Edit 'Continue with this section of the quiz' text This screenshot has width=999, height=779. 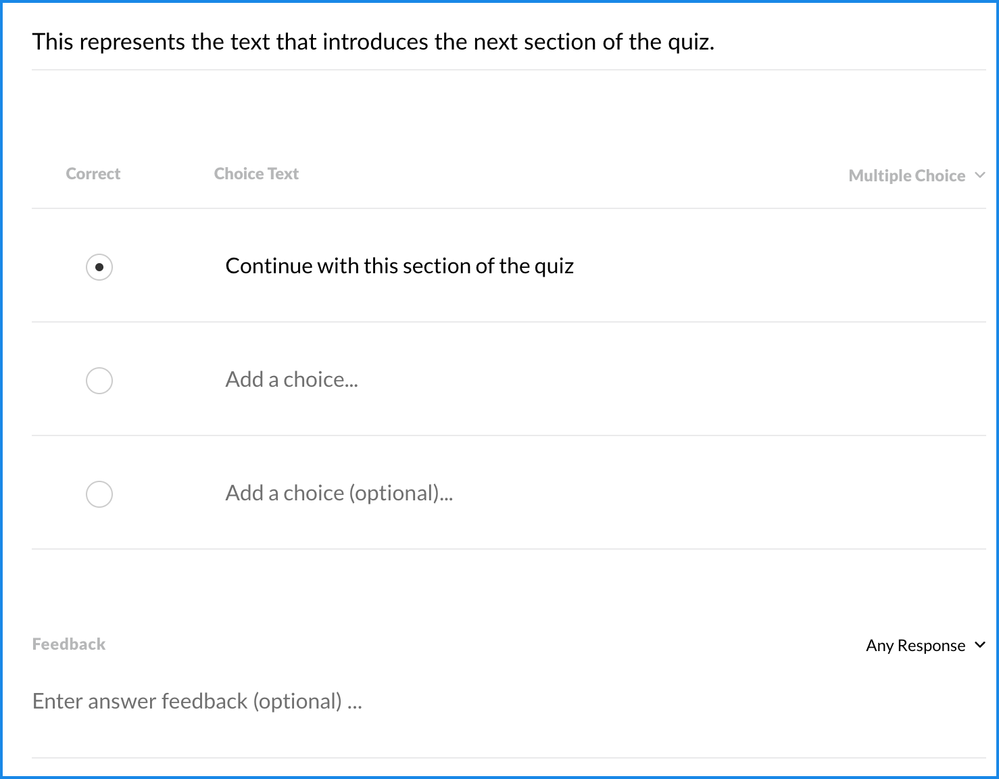click(x=399, y=266)
